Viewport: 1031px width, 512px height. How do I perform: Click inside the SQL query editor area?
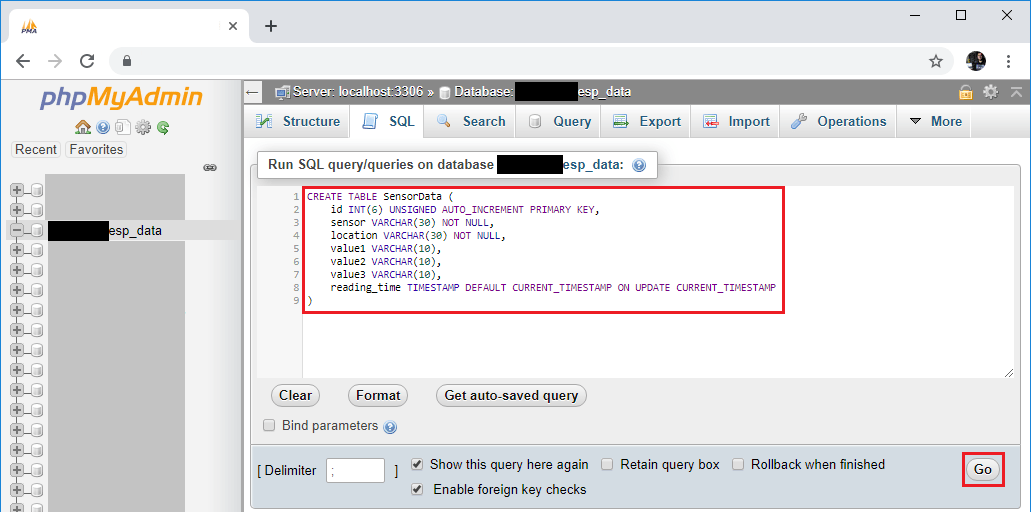click(x=658, y=283)
